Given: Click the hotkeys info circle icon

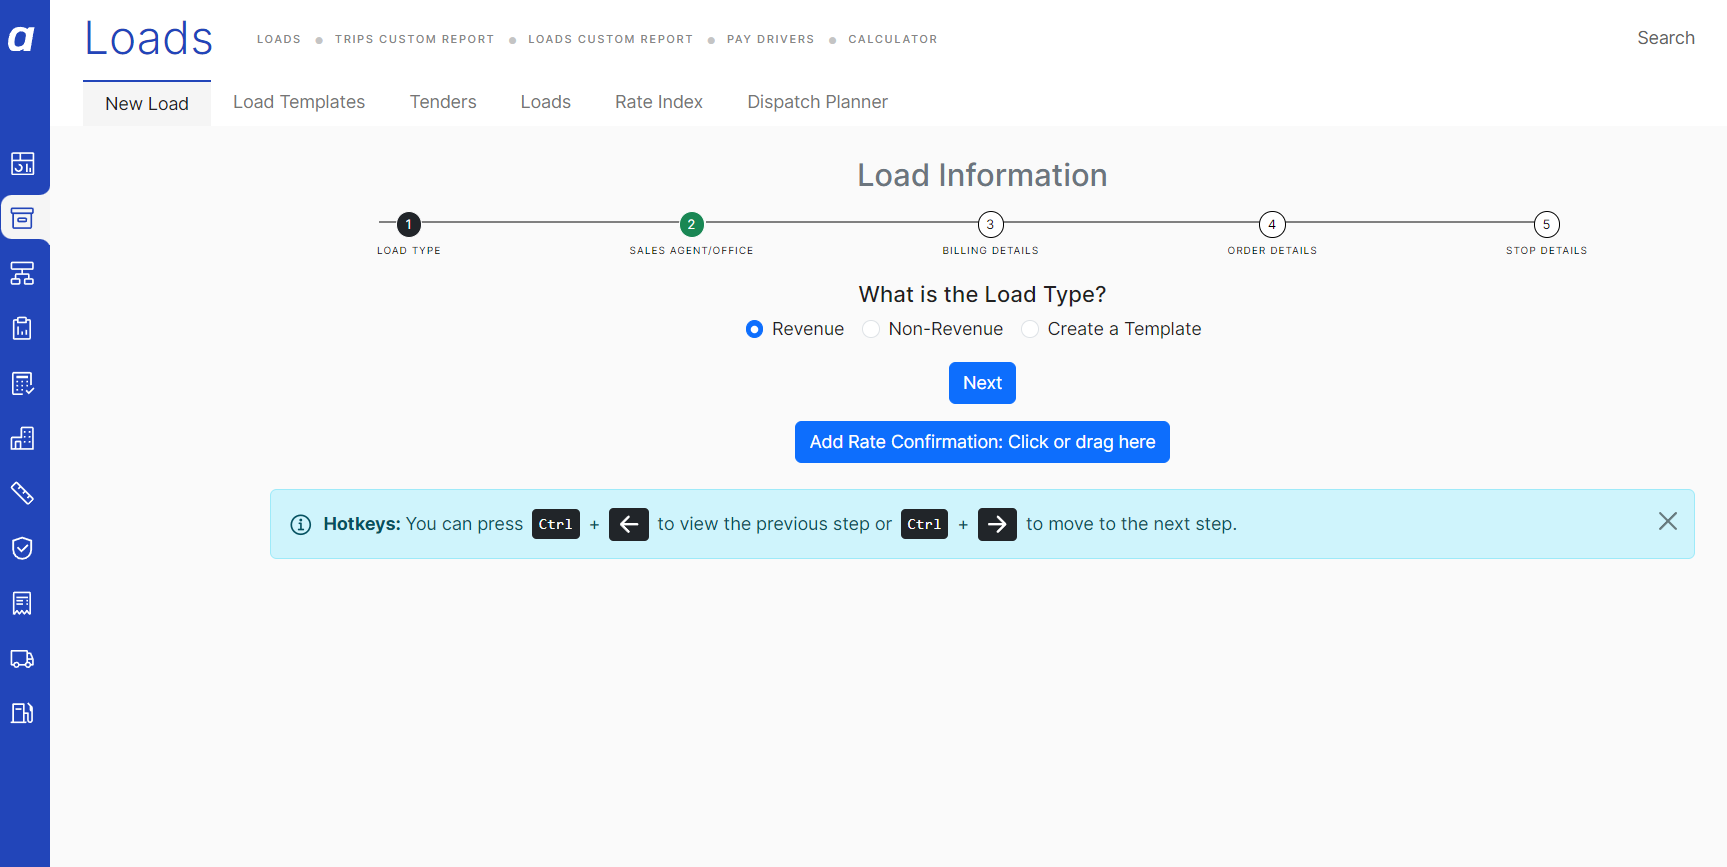Looking at the screenshot, I should click(x=300, y=524).
